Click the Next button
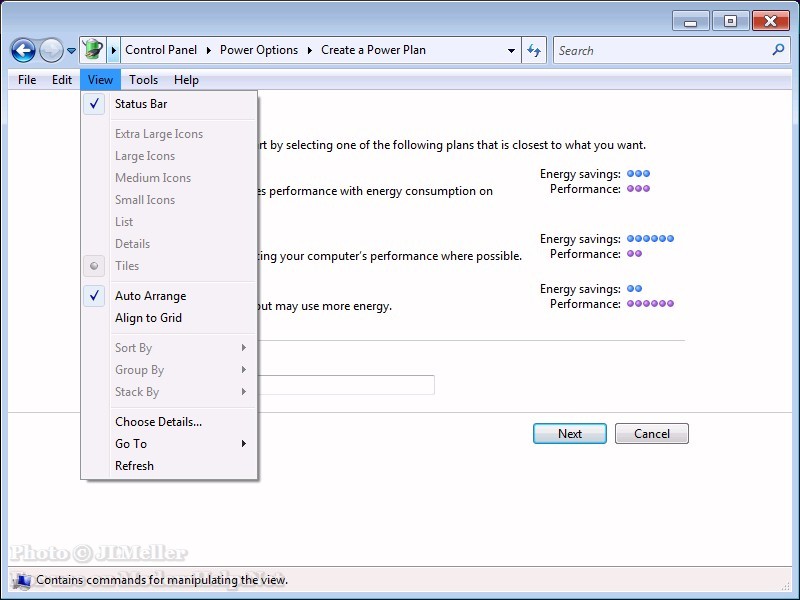 coord(570,434)
